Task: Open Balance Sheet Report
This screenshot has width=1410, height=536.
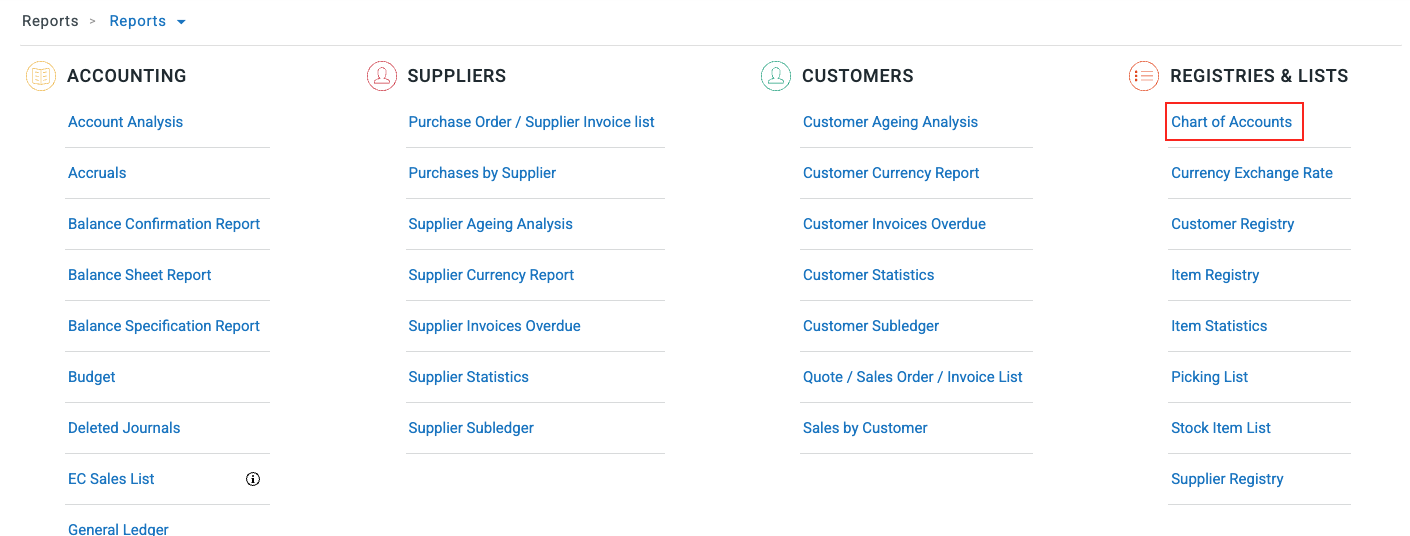Action: point(139,275)
